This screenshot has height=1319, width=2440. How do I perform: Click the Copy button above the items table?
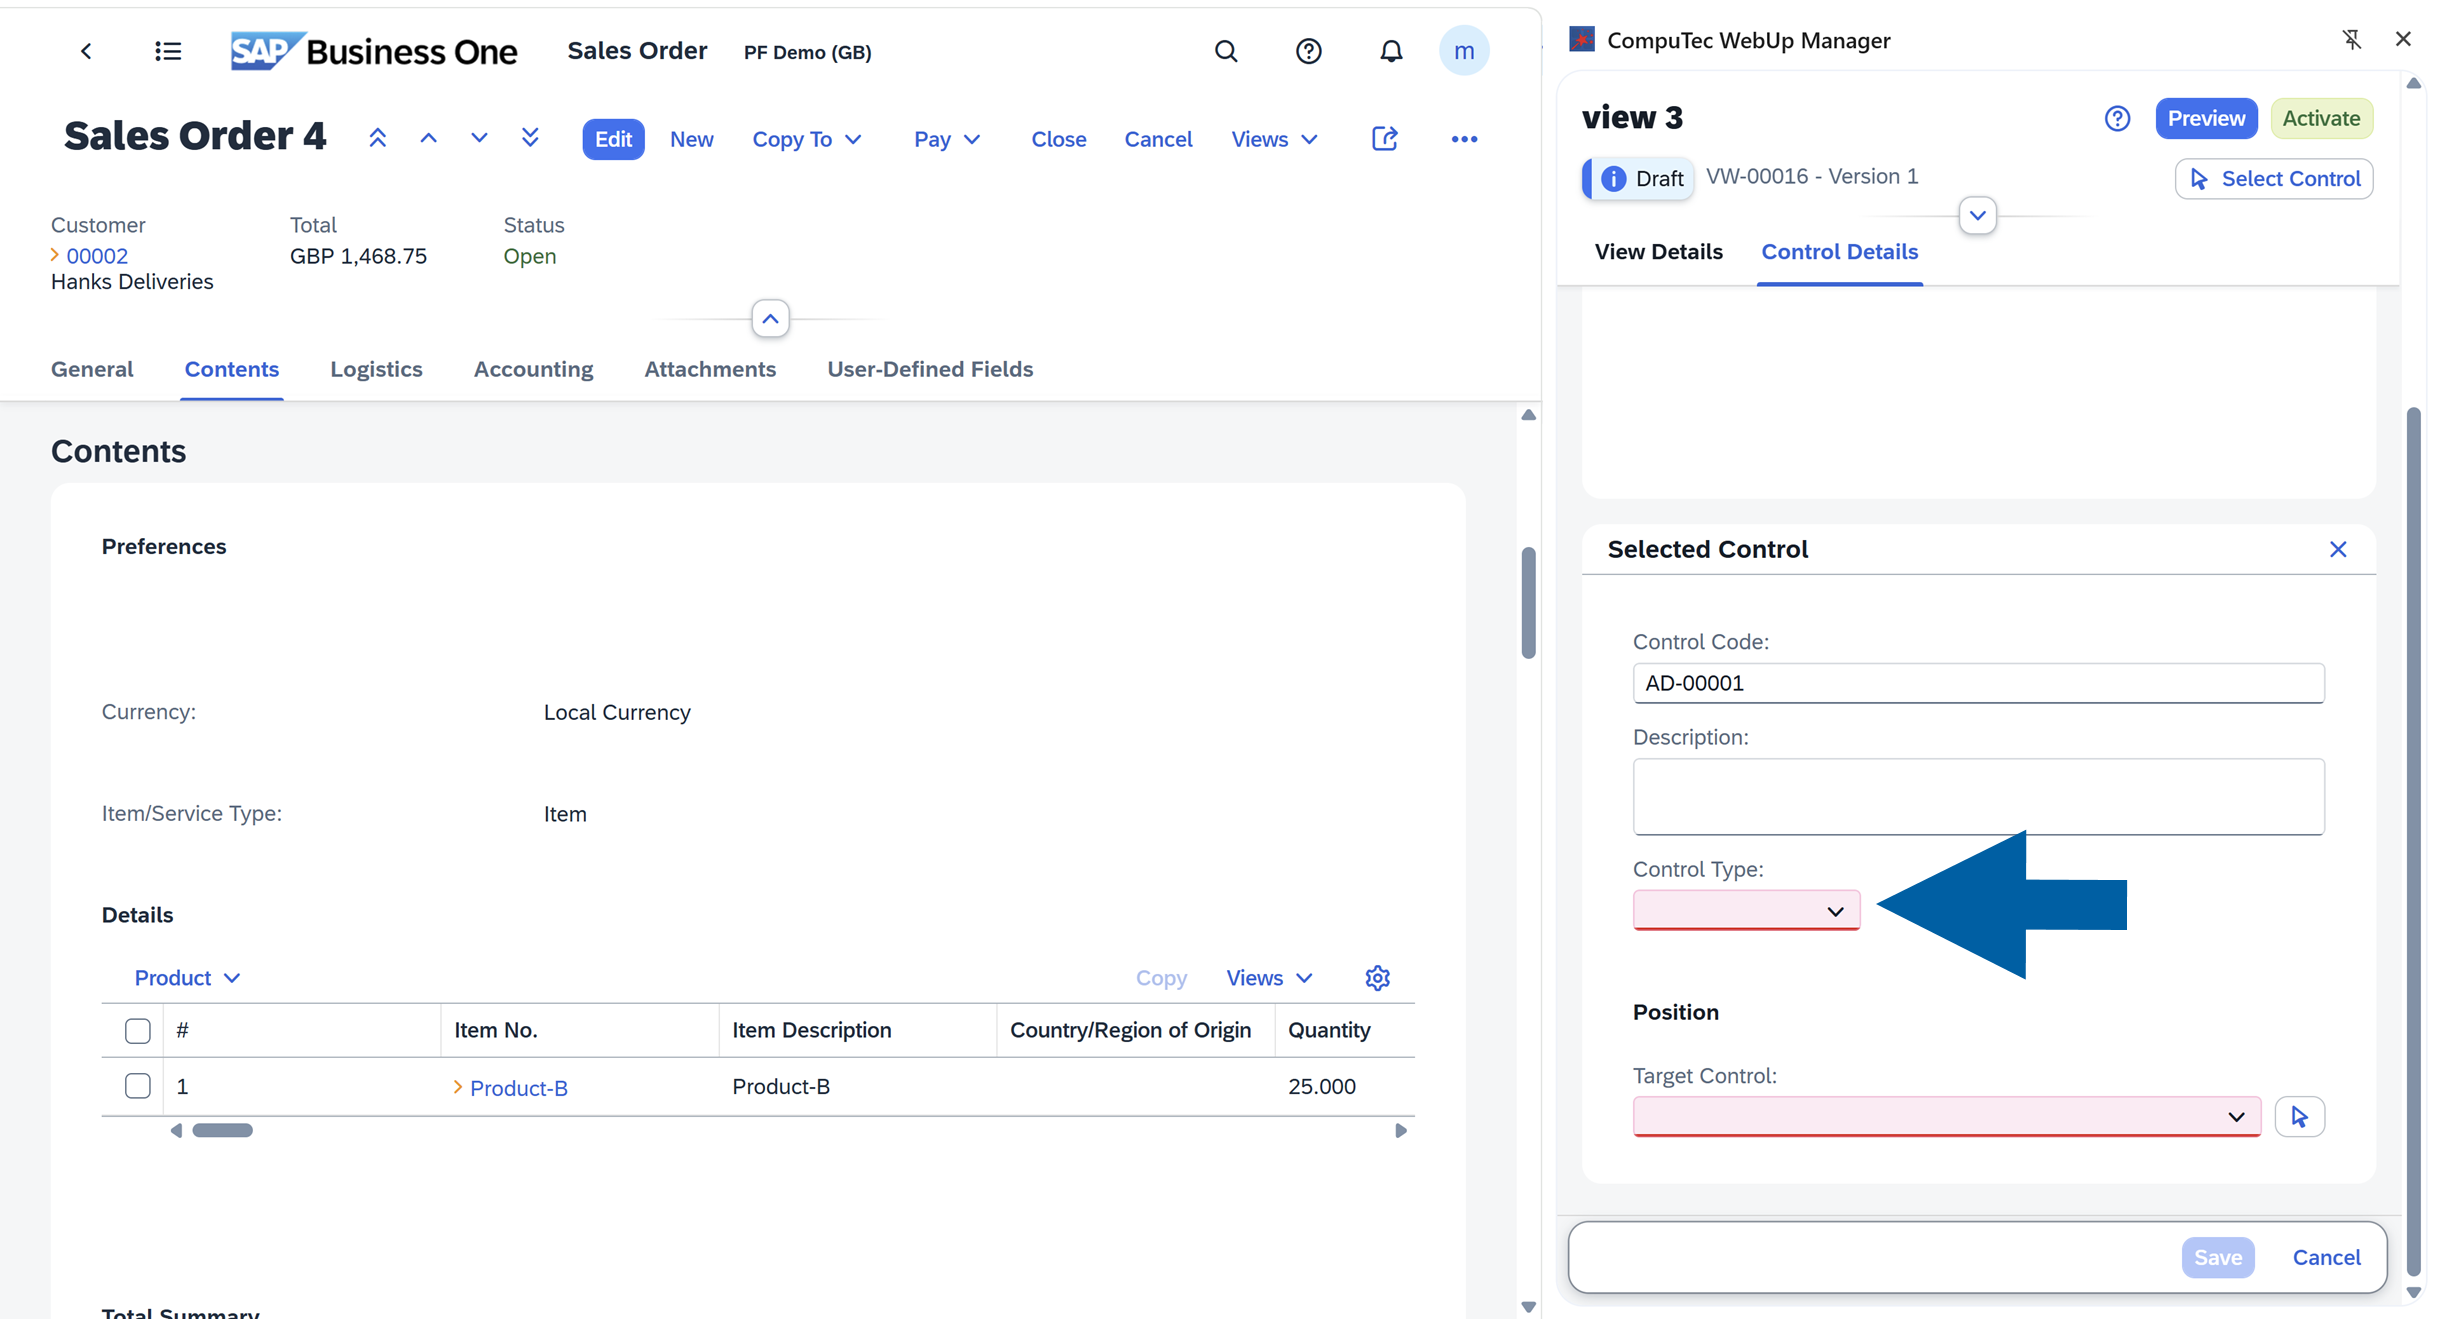pyautogui.click(x=1161, y=978)
